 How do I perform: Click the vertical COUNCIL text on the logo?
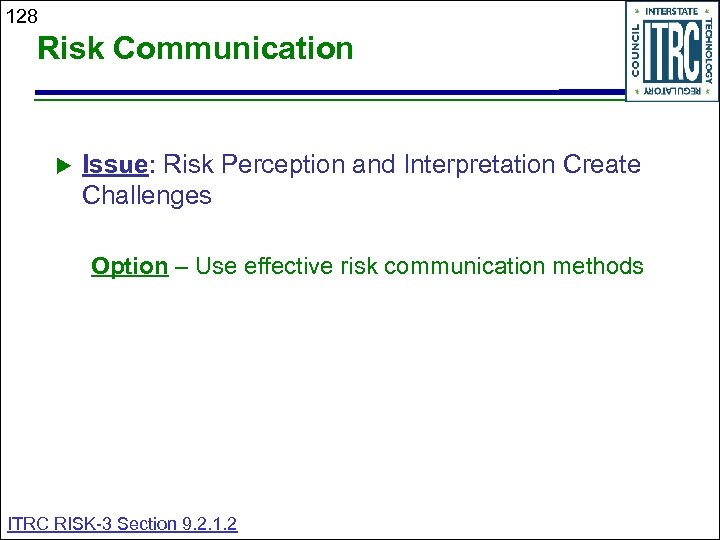click(x=636, y=51)
